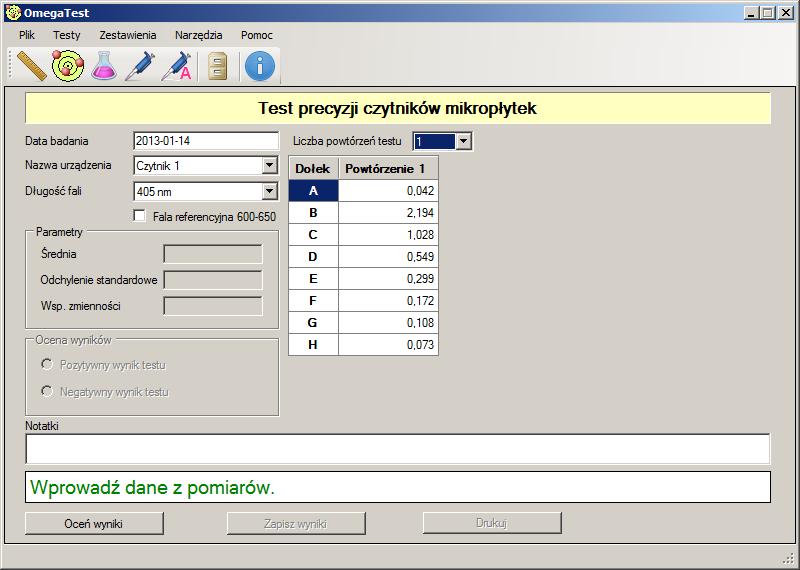
Task: Click the Data badania date field
Action: point(205,141)
